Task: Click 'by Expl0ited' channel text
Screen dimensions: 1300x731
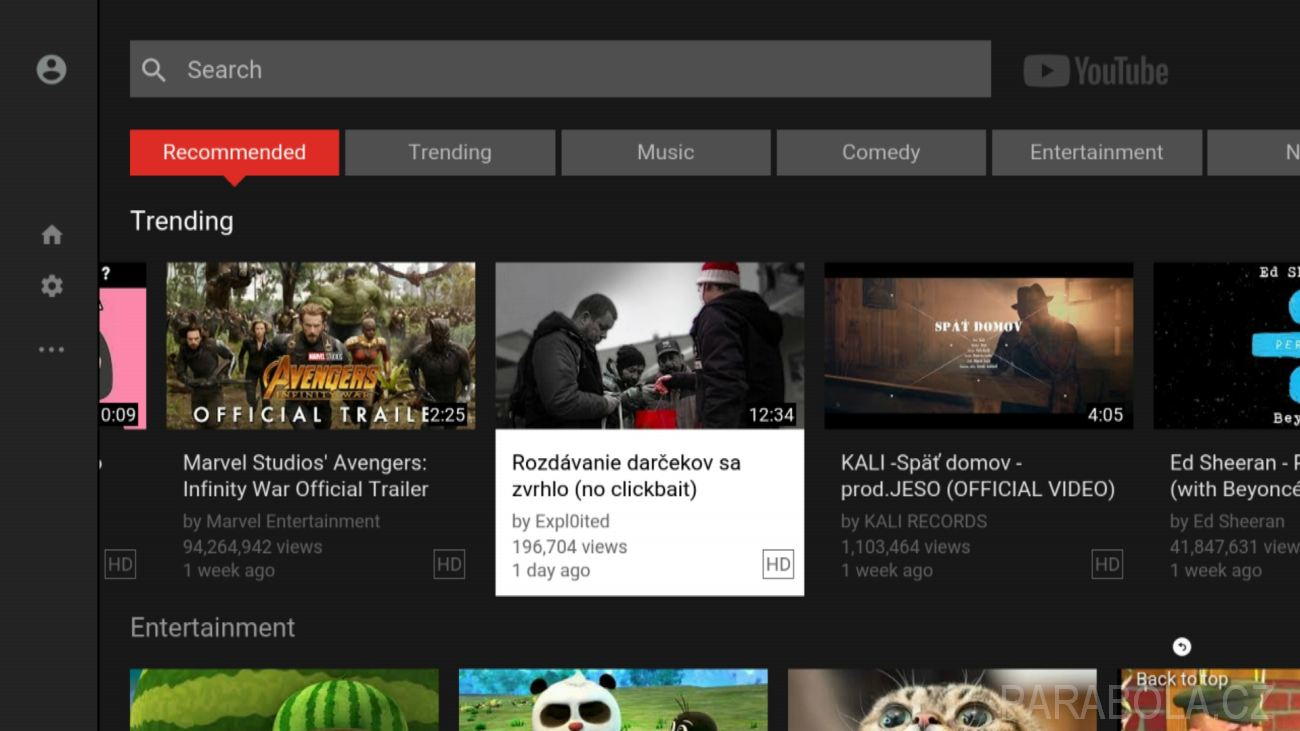Action: 560,521
